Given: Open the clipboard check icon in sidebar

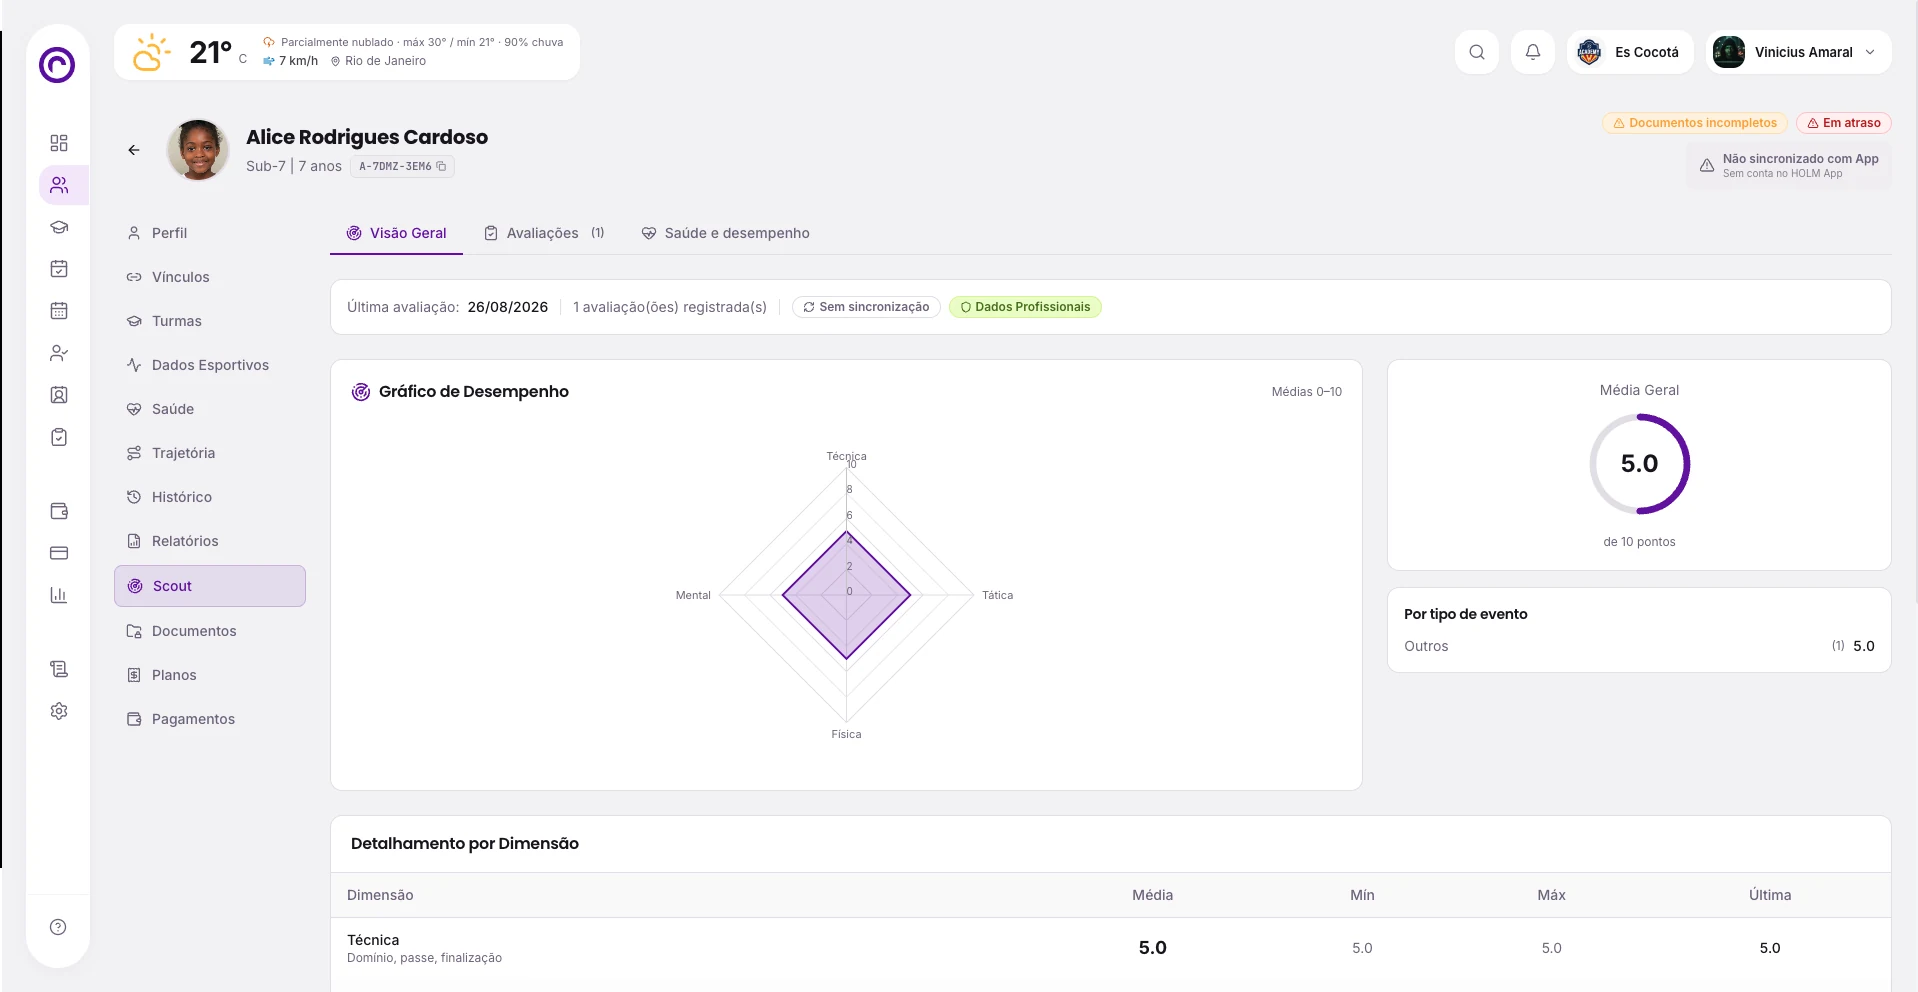Looking at the screenshot, I should pyautogui.click(x=59, y=437).
